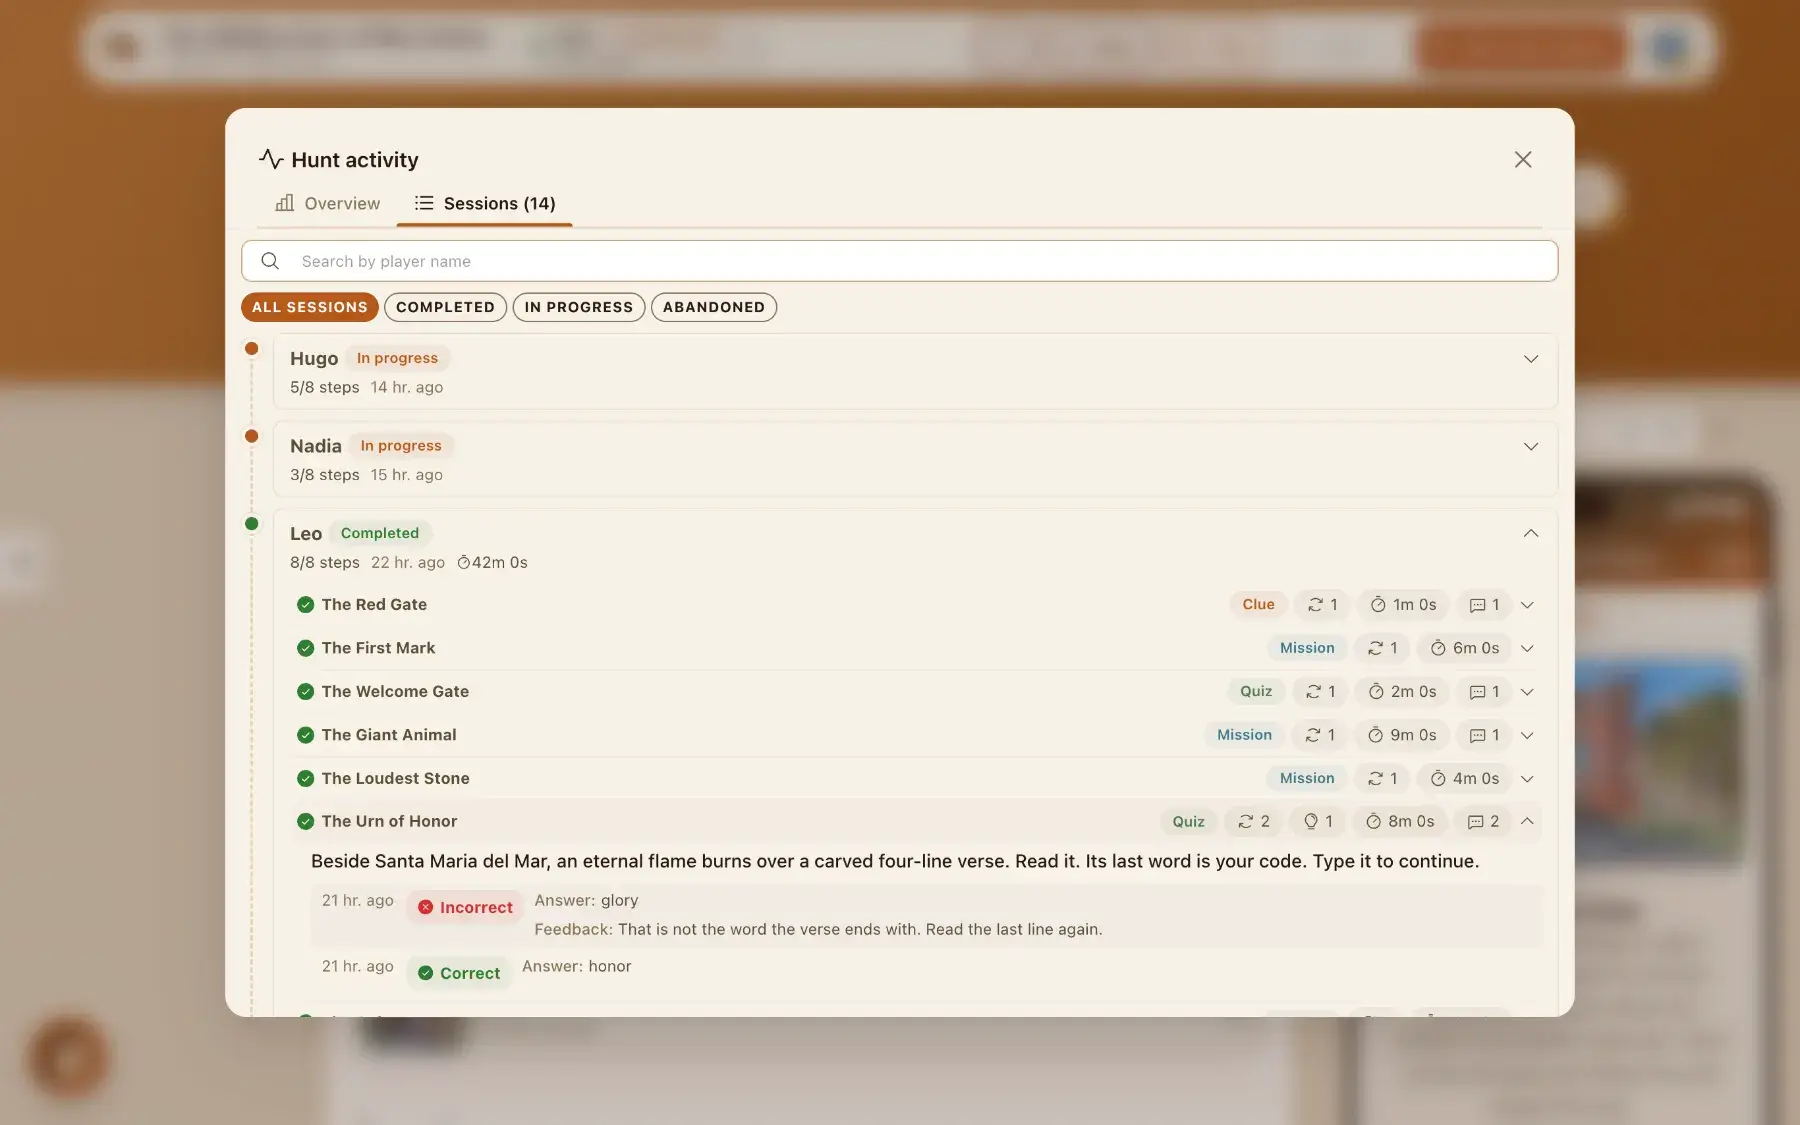Filter sessions by In Progress
Viewport: 1800px width, 1125px height.
(579, 307)
